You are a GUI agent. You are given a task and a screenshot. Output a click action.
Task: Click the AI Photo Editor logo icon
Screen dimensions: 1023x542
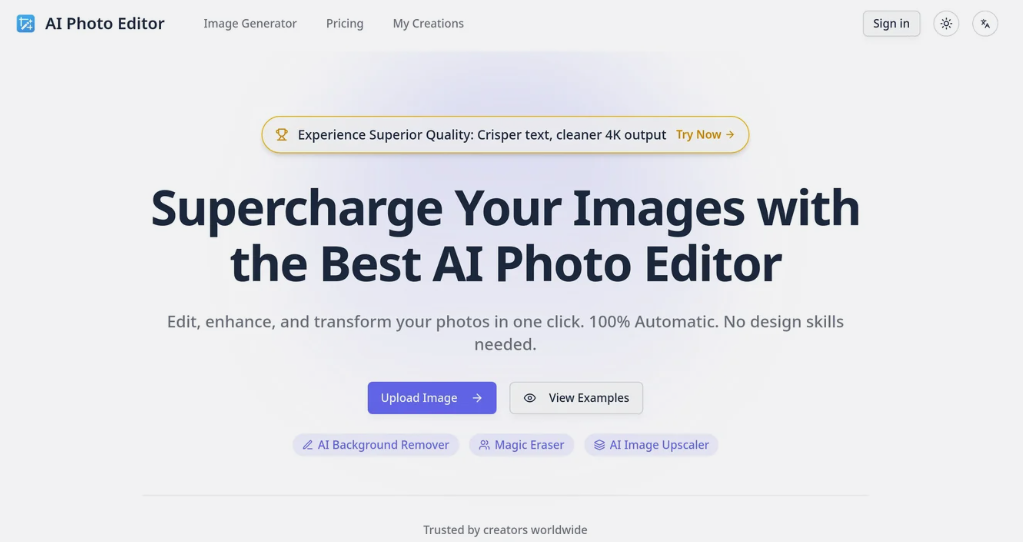point(25,24)
